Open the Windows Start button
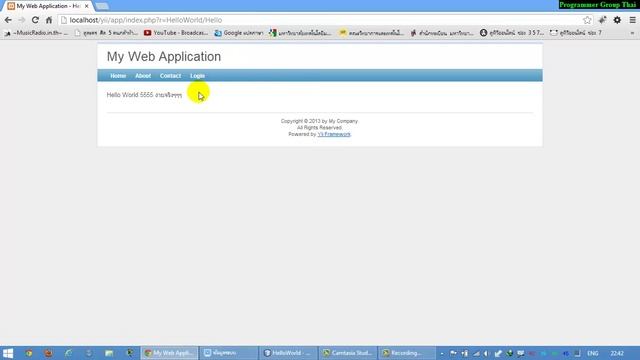The height and width of the screenshot is (360, 640). coord(8,353)
